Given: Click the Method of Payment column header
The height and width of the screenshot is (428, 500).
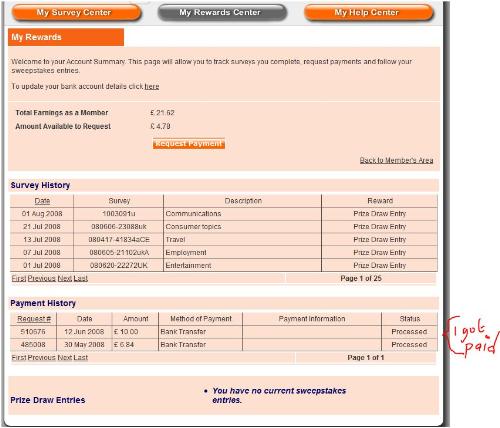Looking at the screenshot, I should [201, 319].
